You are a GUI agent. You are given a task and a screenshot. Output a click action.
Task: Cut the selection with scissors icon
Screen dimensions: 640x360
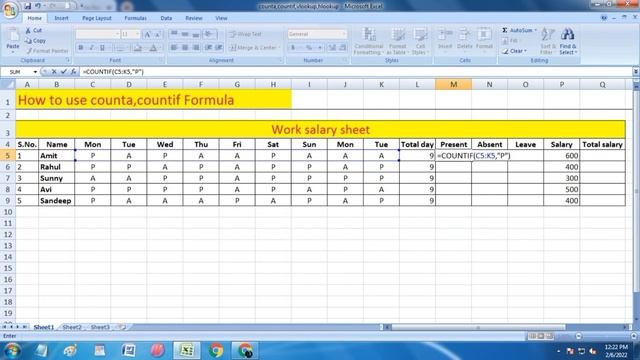click(x=33, y=30)
